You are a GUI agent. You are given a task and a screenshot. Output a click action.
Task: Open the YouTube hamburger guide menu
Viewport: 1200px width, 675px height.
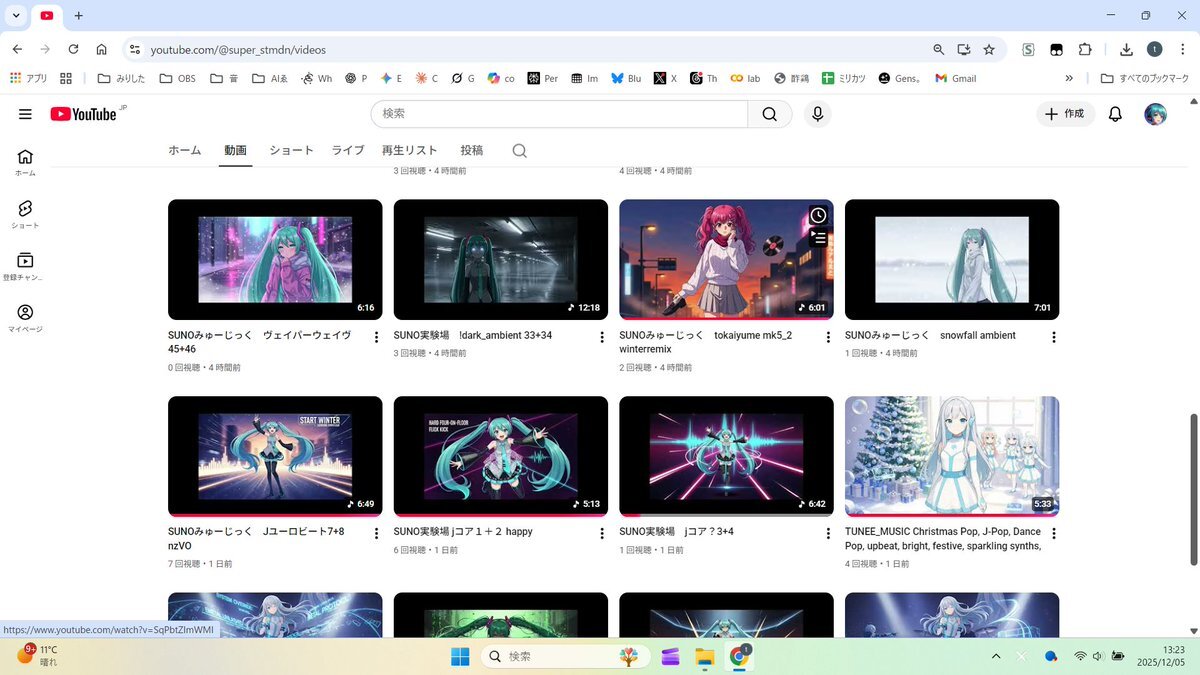coord(25,114)
